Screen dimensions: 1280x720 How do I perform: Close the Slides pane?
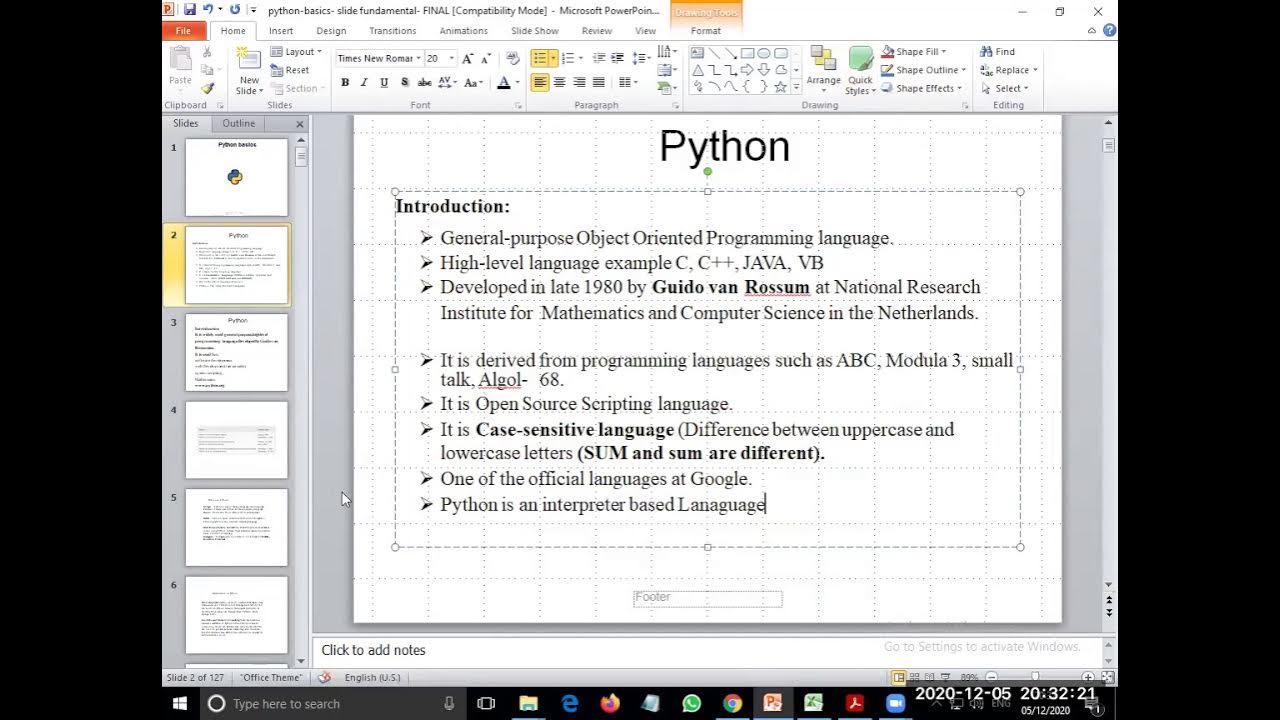click(299, 124)
